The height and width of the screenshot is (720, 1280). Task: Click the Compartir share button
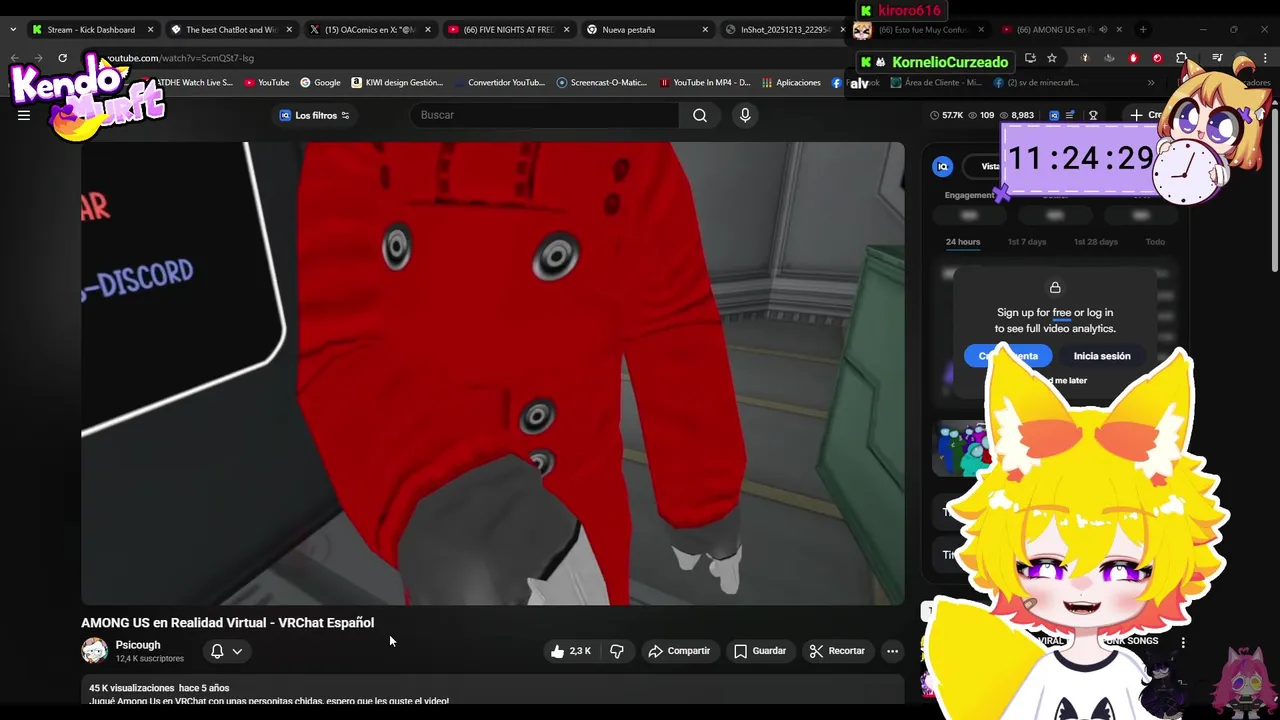coord(679,651)
